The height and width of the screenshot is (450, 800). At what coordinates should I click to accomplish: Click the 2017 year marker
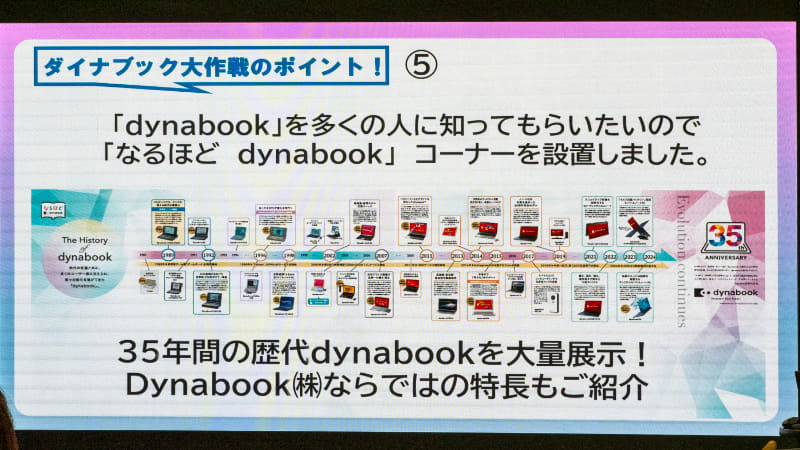pyautogui.click(x=528, y=255)
